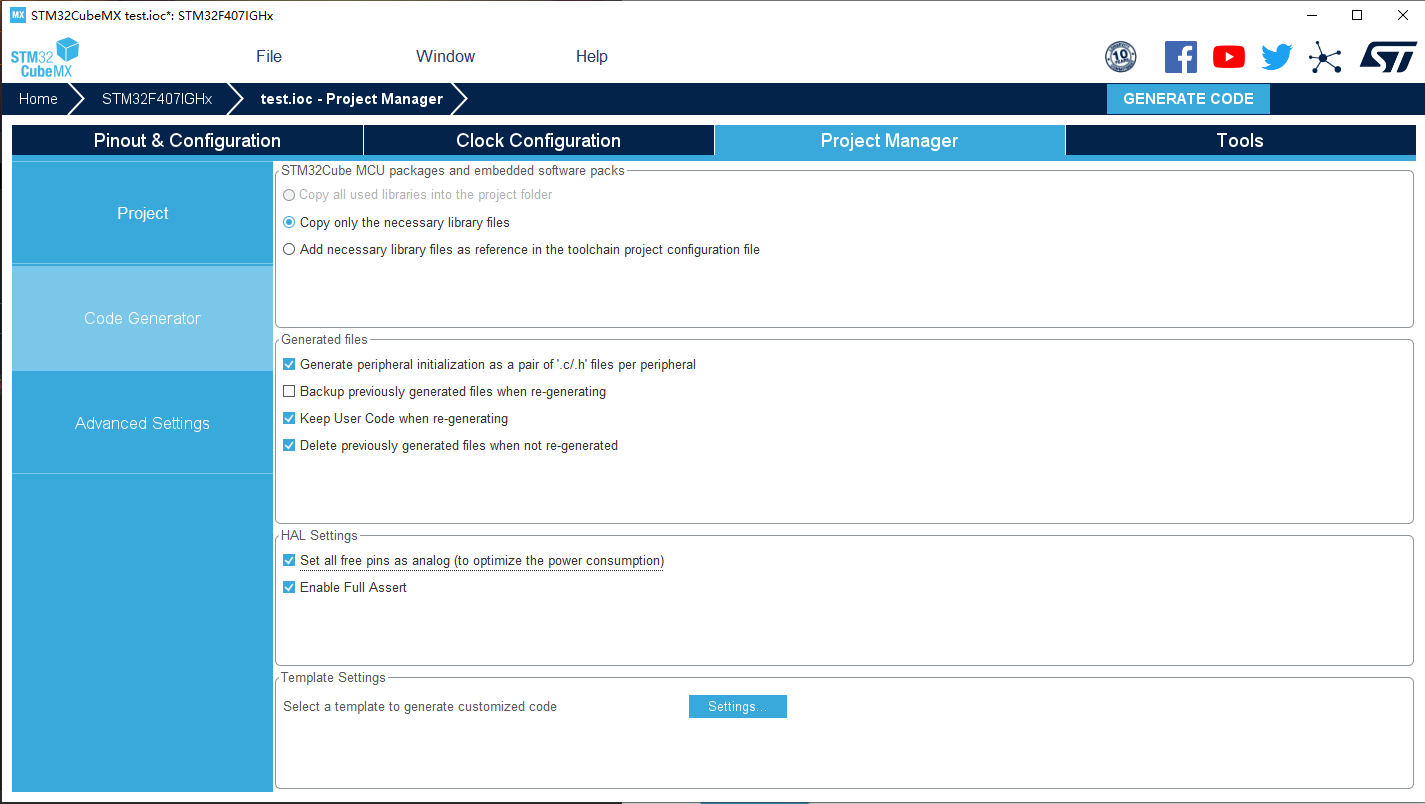Click the ST logo icon
This screenshot has width=1425, height=804.
pyautogui.click(x=1387, y=57)
